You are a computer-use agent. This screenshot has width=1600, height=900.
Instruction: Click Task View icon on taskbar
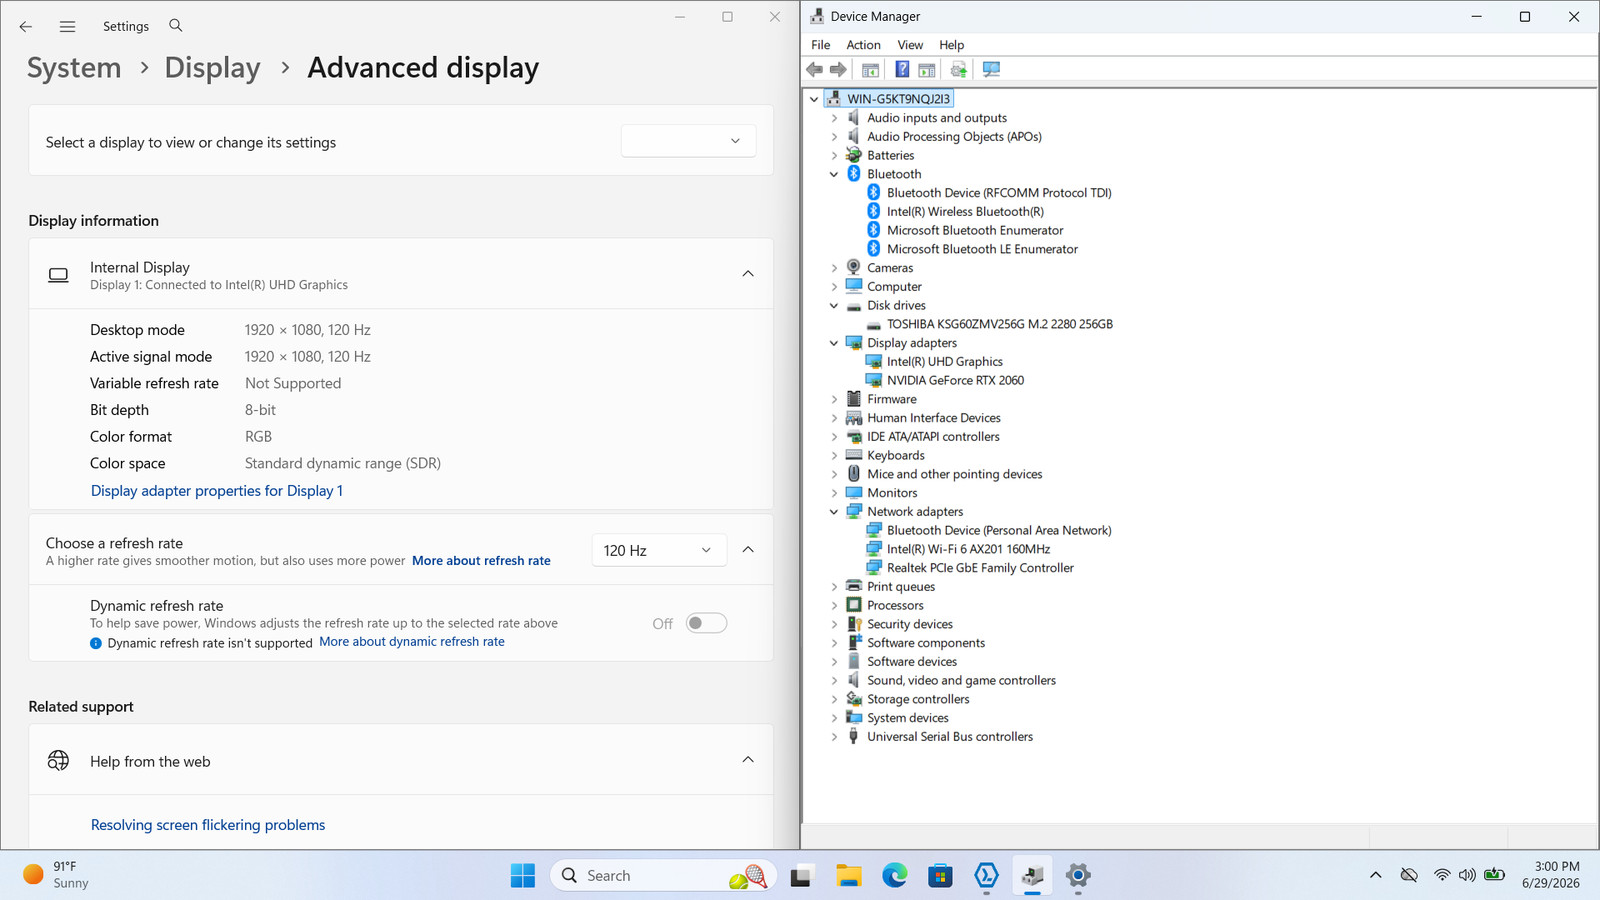click(x=802, y=876)
